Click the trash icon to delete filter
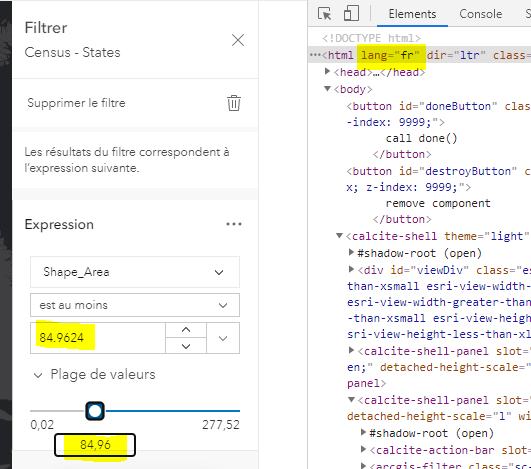Viewport: 531px width, 469px height. click(234, 103)
